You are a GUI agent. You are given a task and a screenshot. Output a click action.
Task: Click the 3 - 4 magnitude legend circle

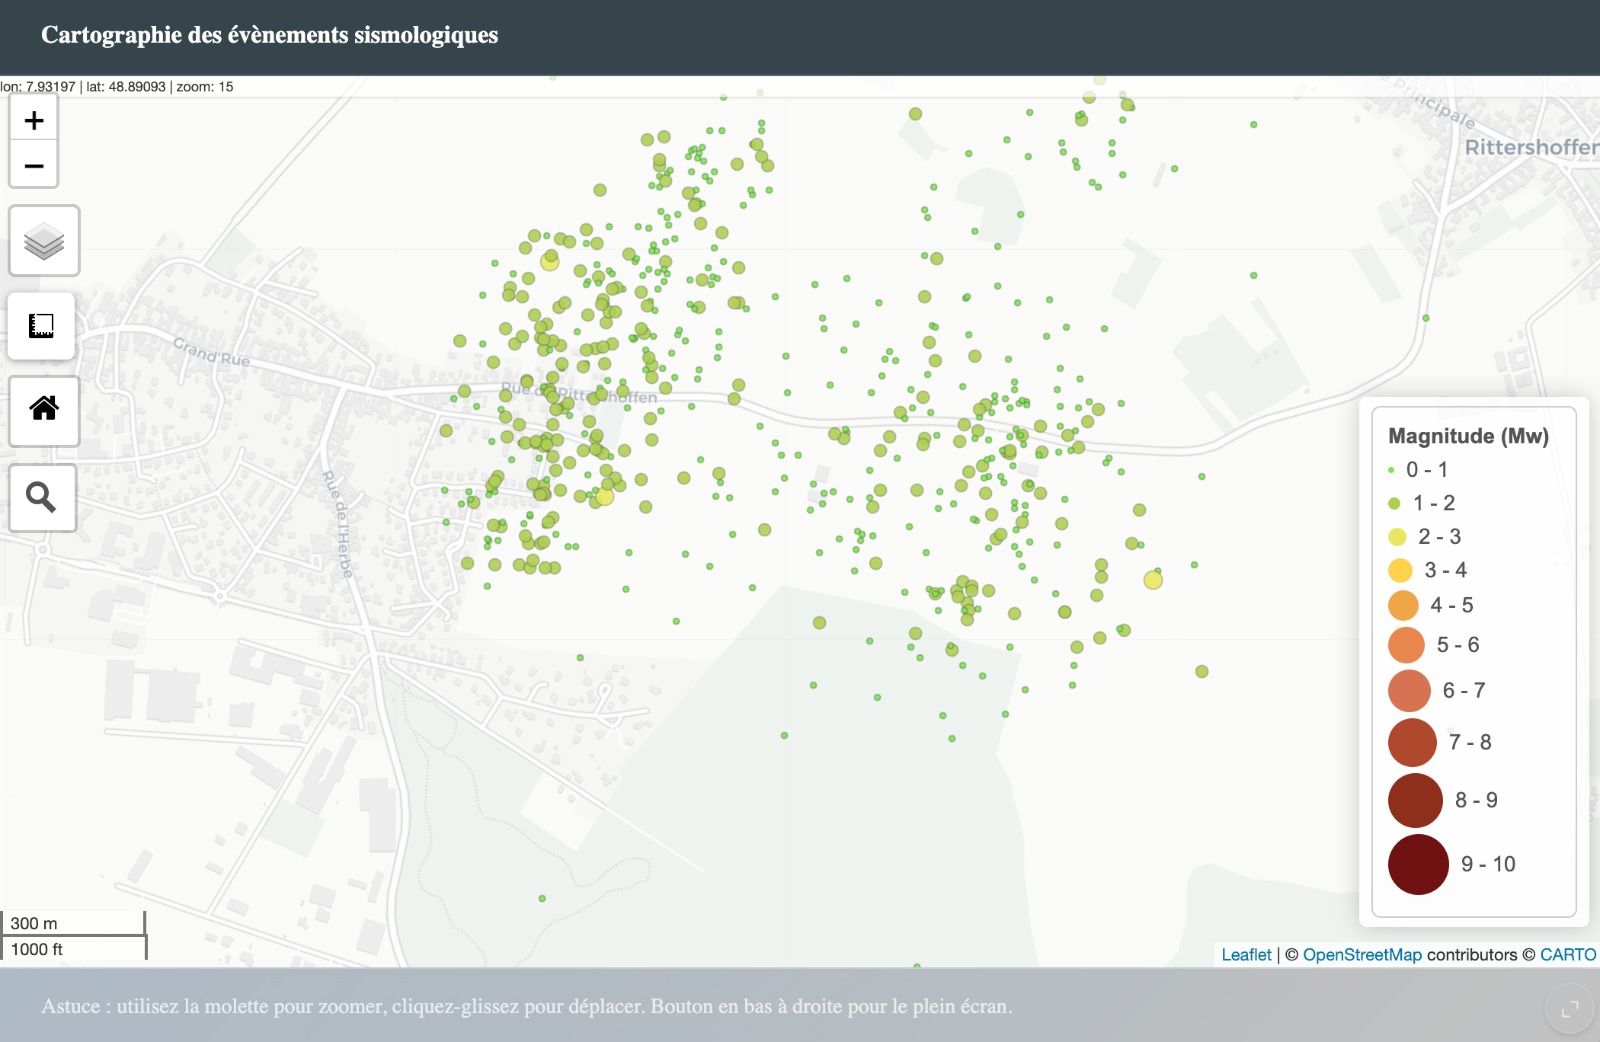[x=1400, y=570]
